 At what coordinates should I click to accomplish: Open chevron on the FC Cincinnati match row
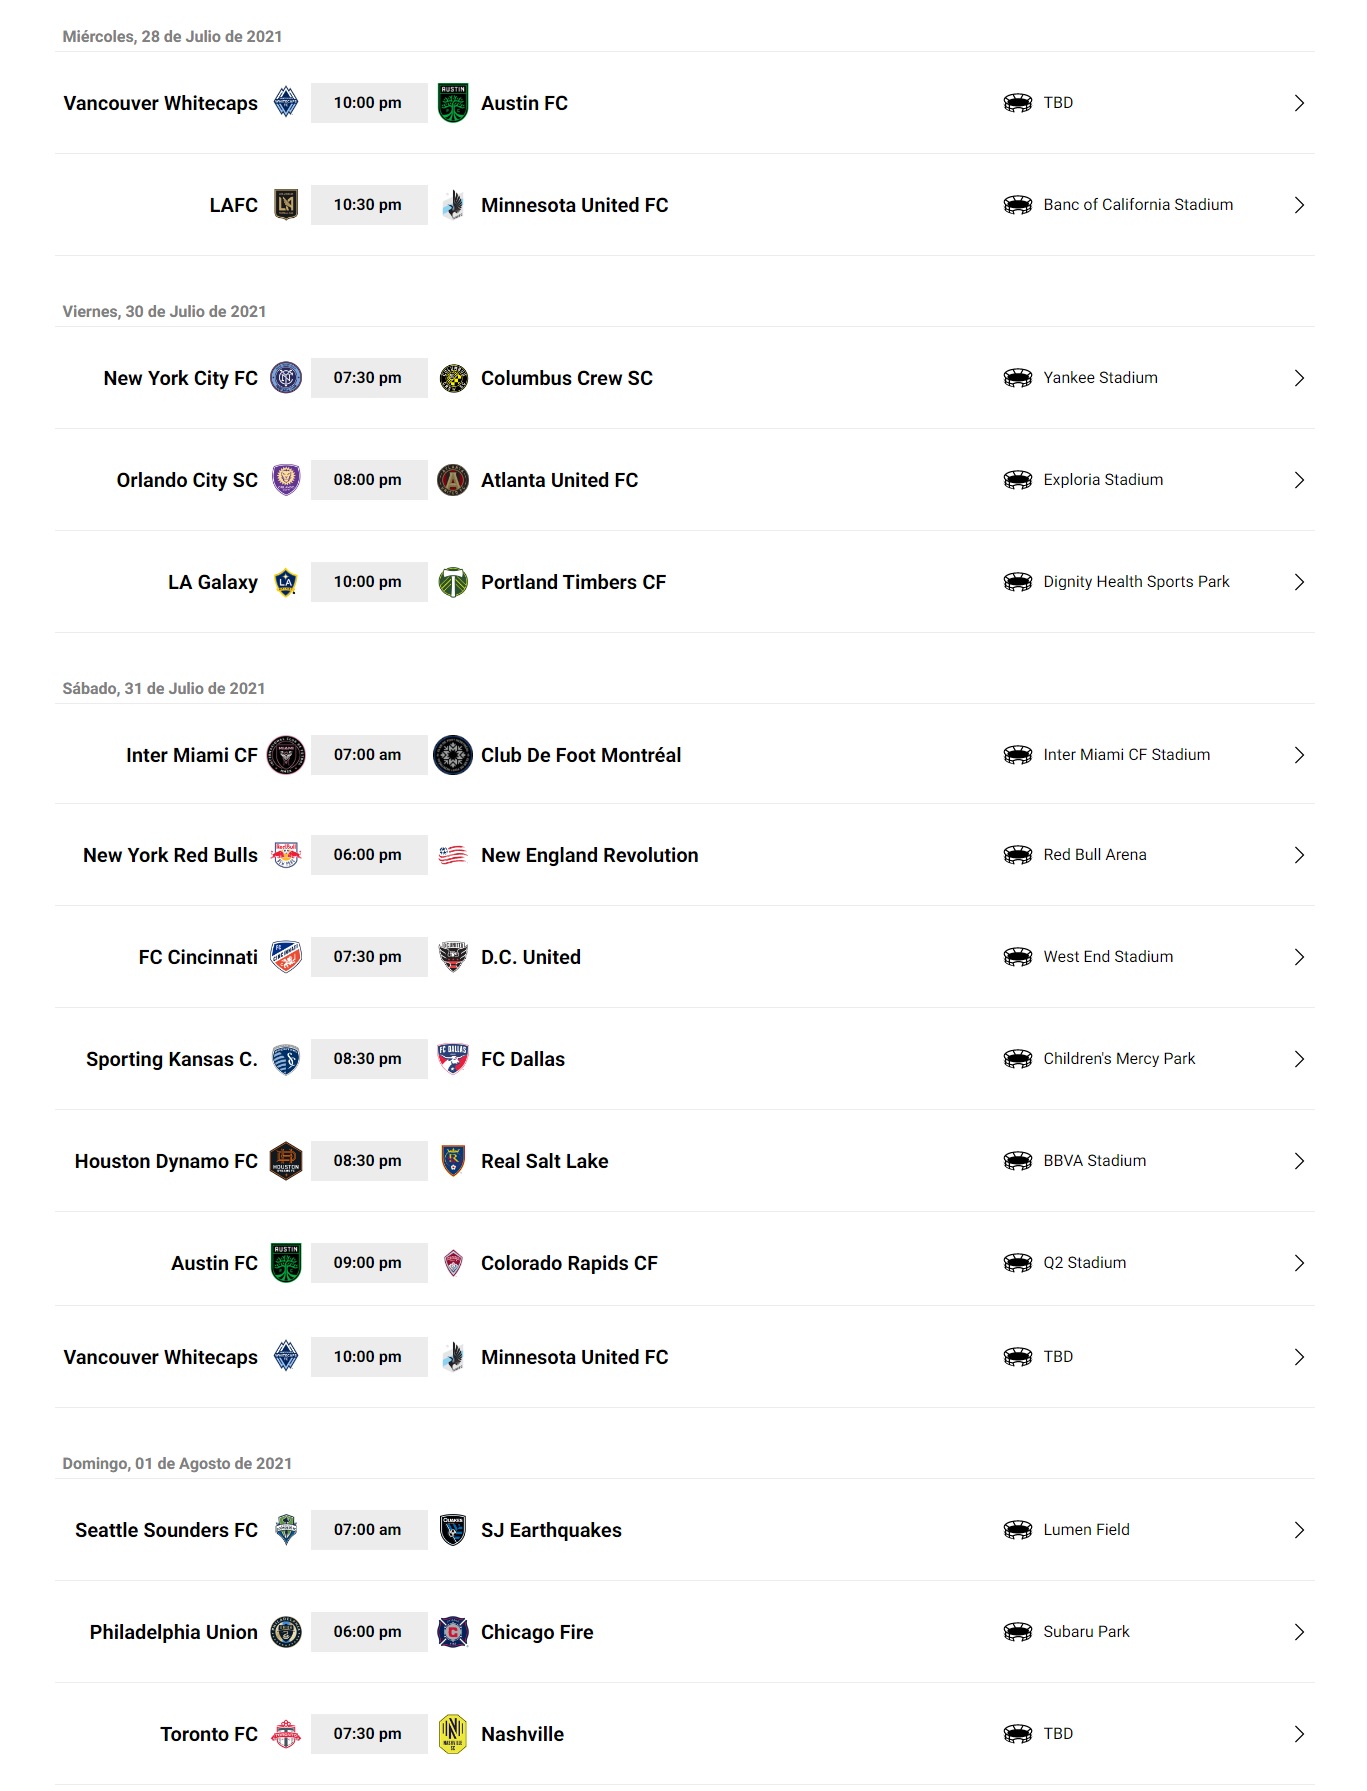click(x=1299, y=957)
